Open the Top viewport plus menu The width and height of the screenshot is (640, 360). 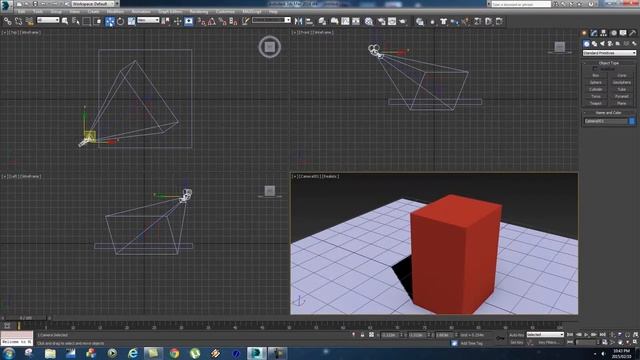(4, 32)
